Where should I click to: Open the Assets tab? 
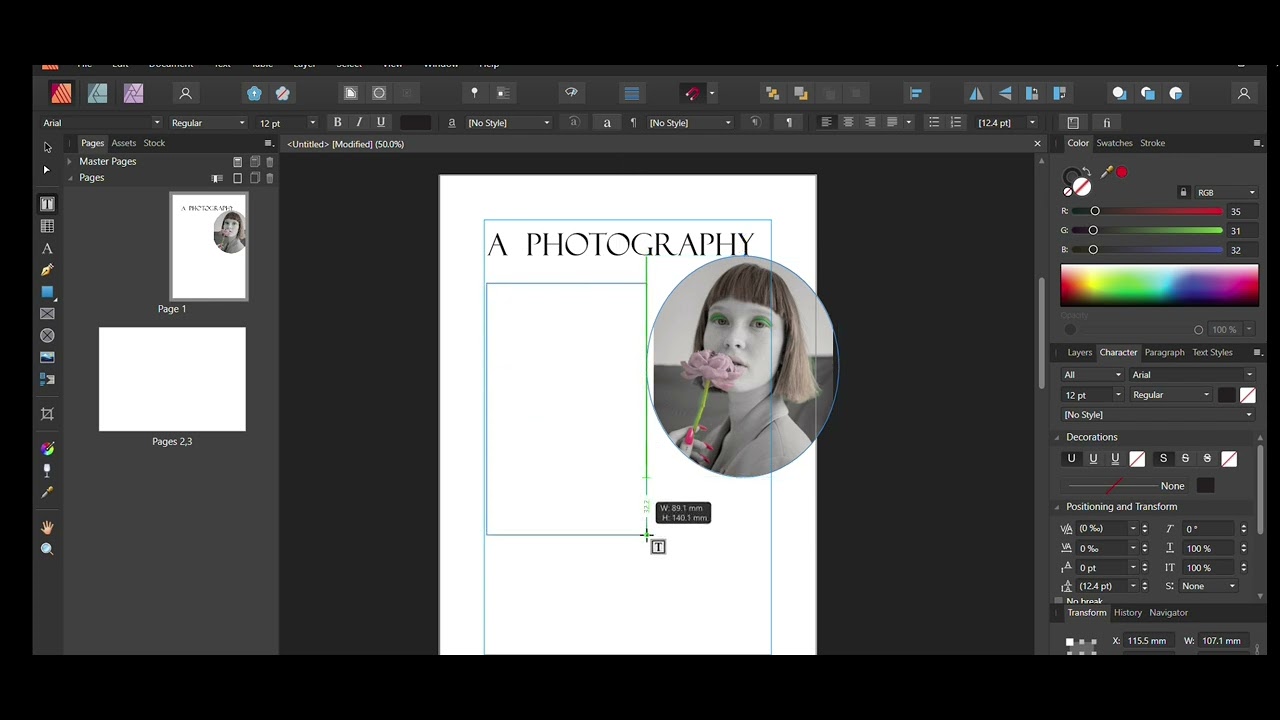click(124, 143)
